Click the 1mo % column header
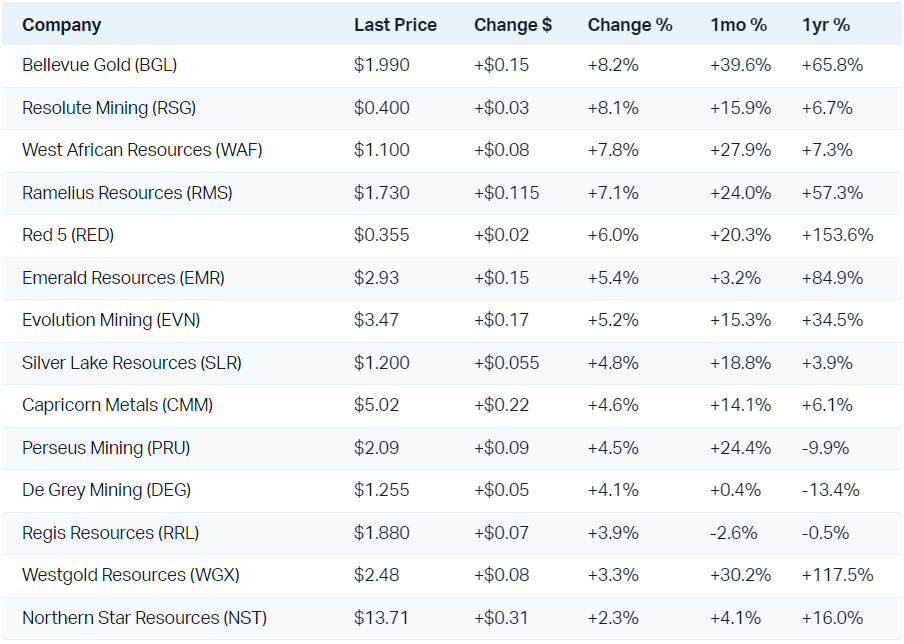The height and width of the screenshot is (644, 904). [x=739, y=25]
